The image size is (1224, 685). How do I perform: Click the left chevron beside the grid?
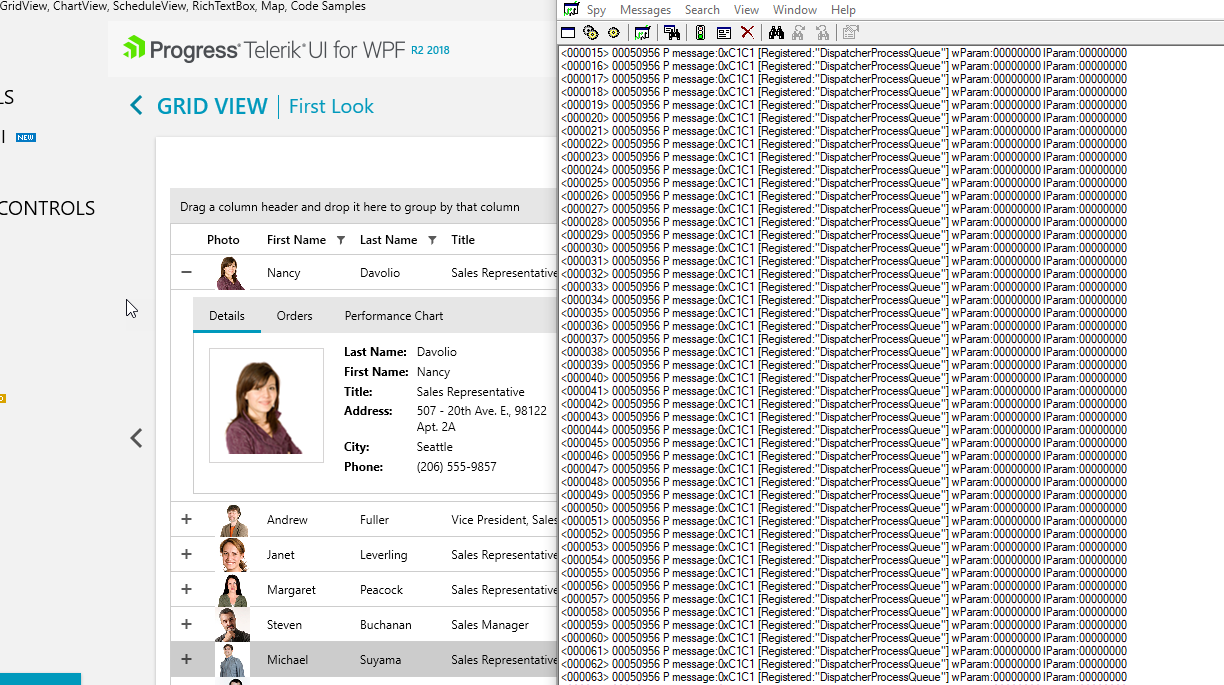click(137, 438)
